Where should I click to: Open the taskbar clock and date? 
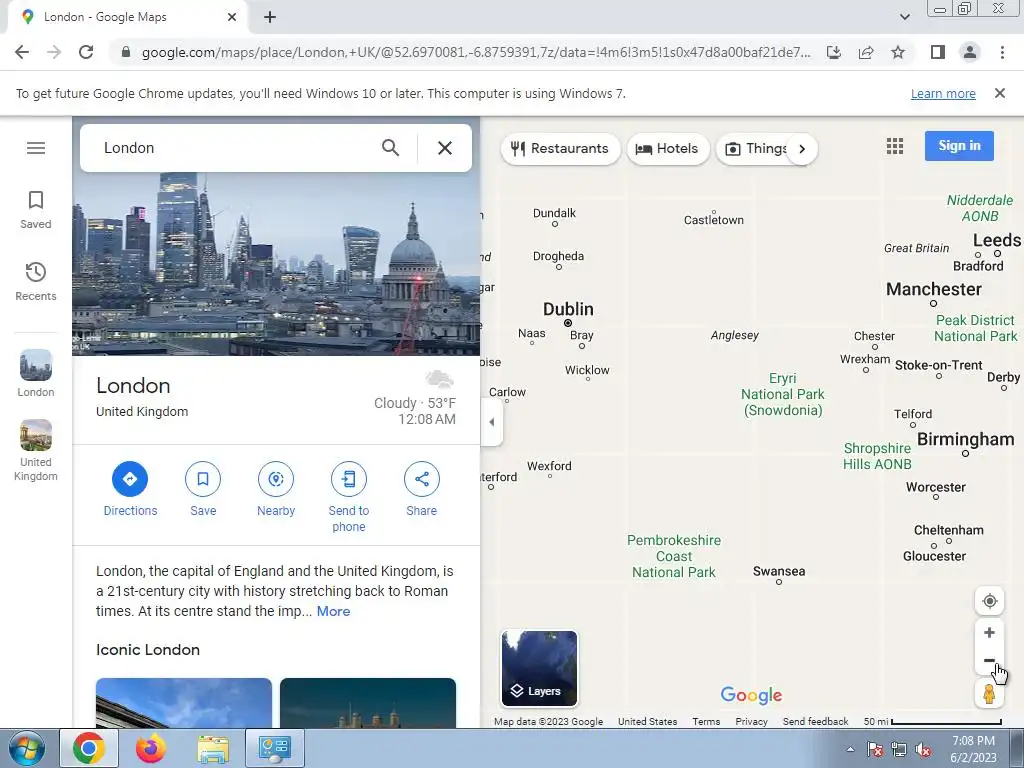(973, 749)
